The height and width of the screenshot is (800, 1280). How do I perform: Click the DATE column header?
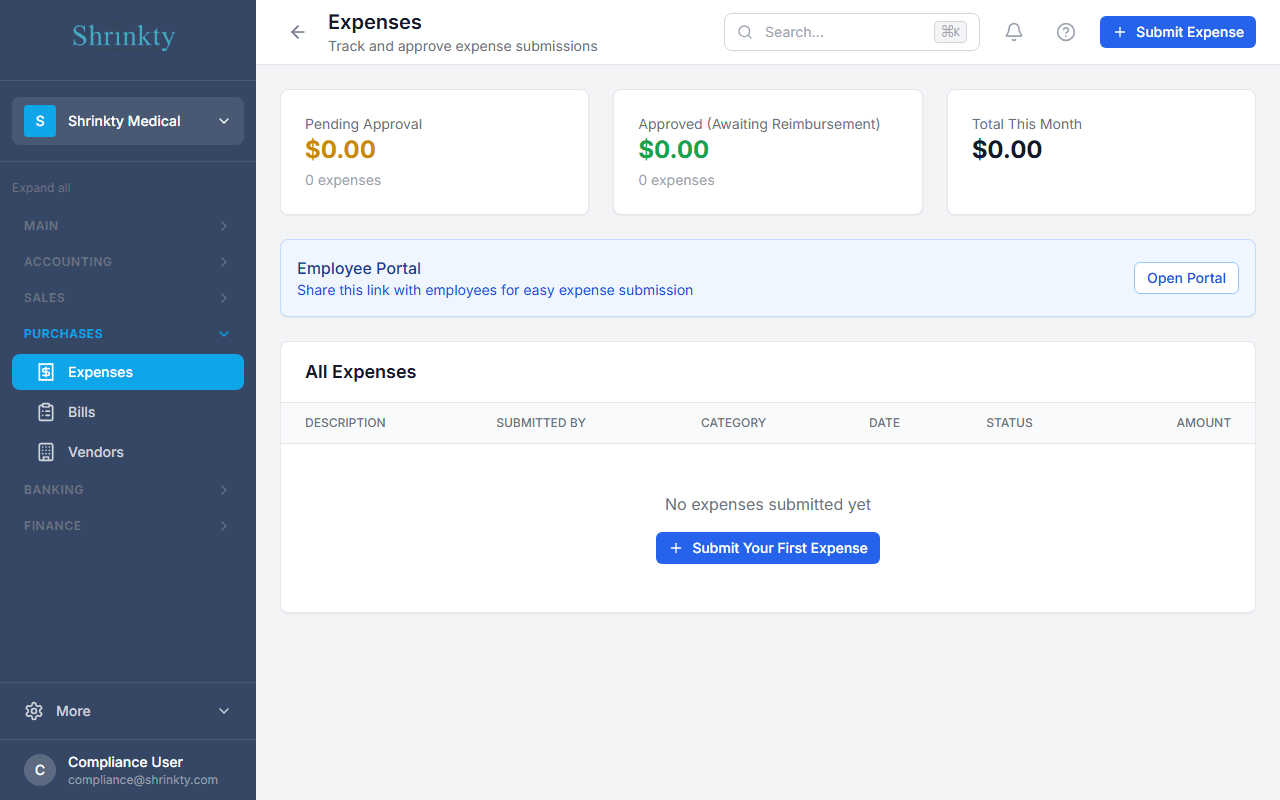884,423
